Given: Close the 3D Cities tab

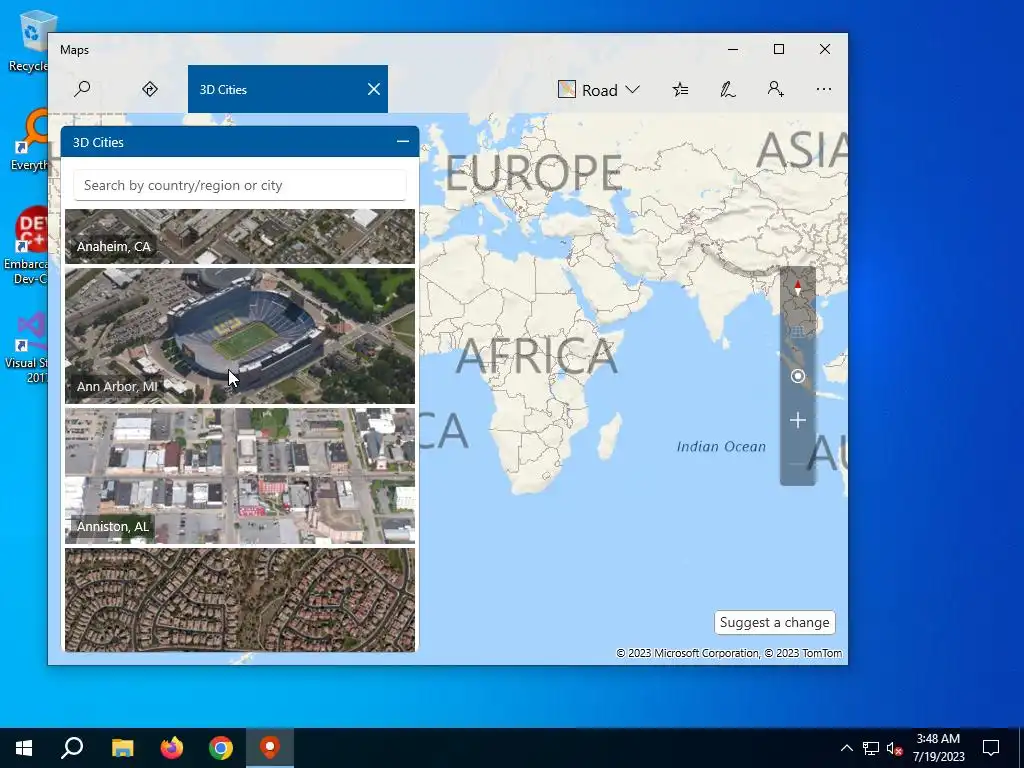Looking at the screenshot, I should tap(374, 89).
